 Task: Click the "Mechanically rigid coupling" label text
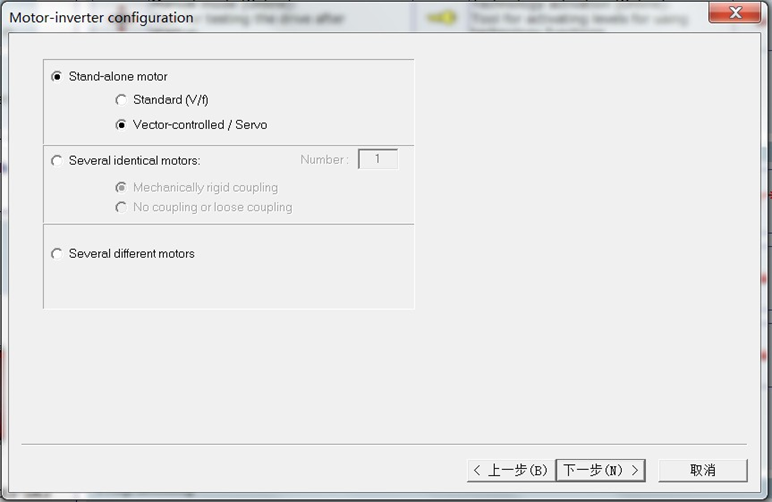(x=205, y=187)
